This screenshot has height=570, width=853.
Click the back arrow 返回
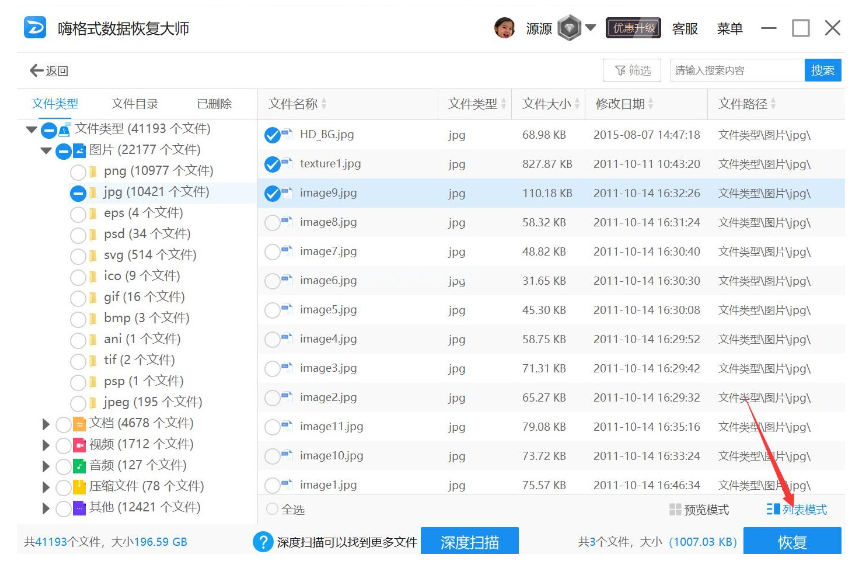click(49, 70)
